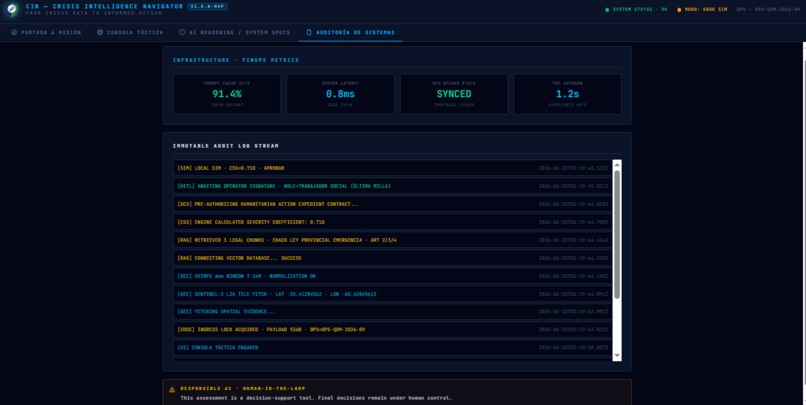This screenshot has height=405, width=806.
Task: Click the v1.0.0-MVP version badge
Action: pos(208,6)
